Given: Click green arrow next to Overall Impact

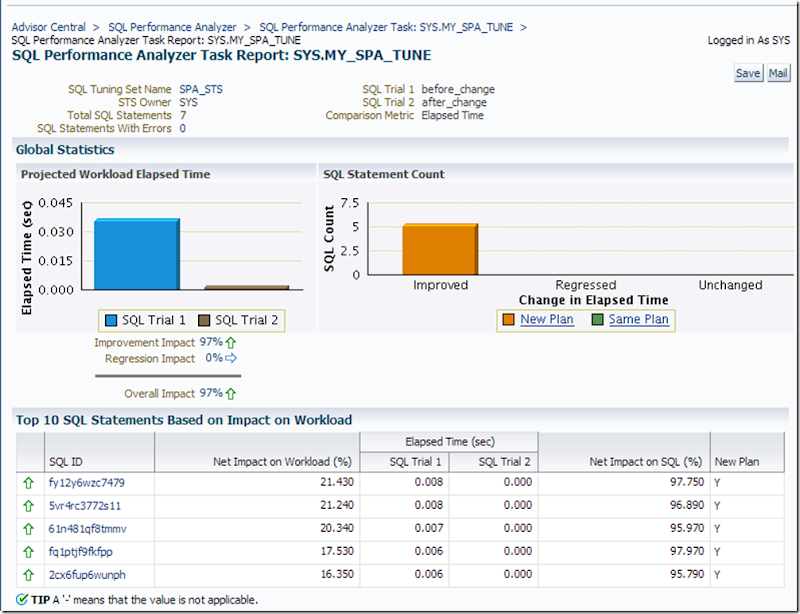Looking at the screenshot, I should click(x=232, y=393).
